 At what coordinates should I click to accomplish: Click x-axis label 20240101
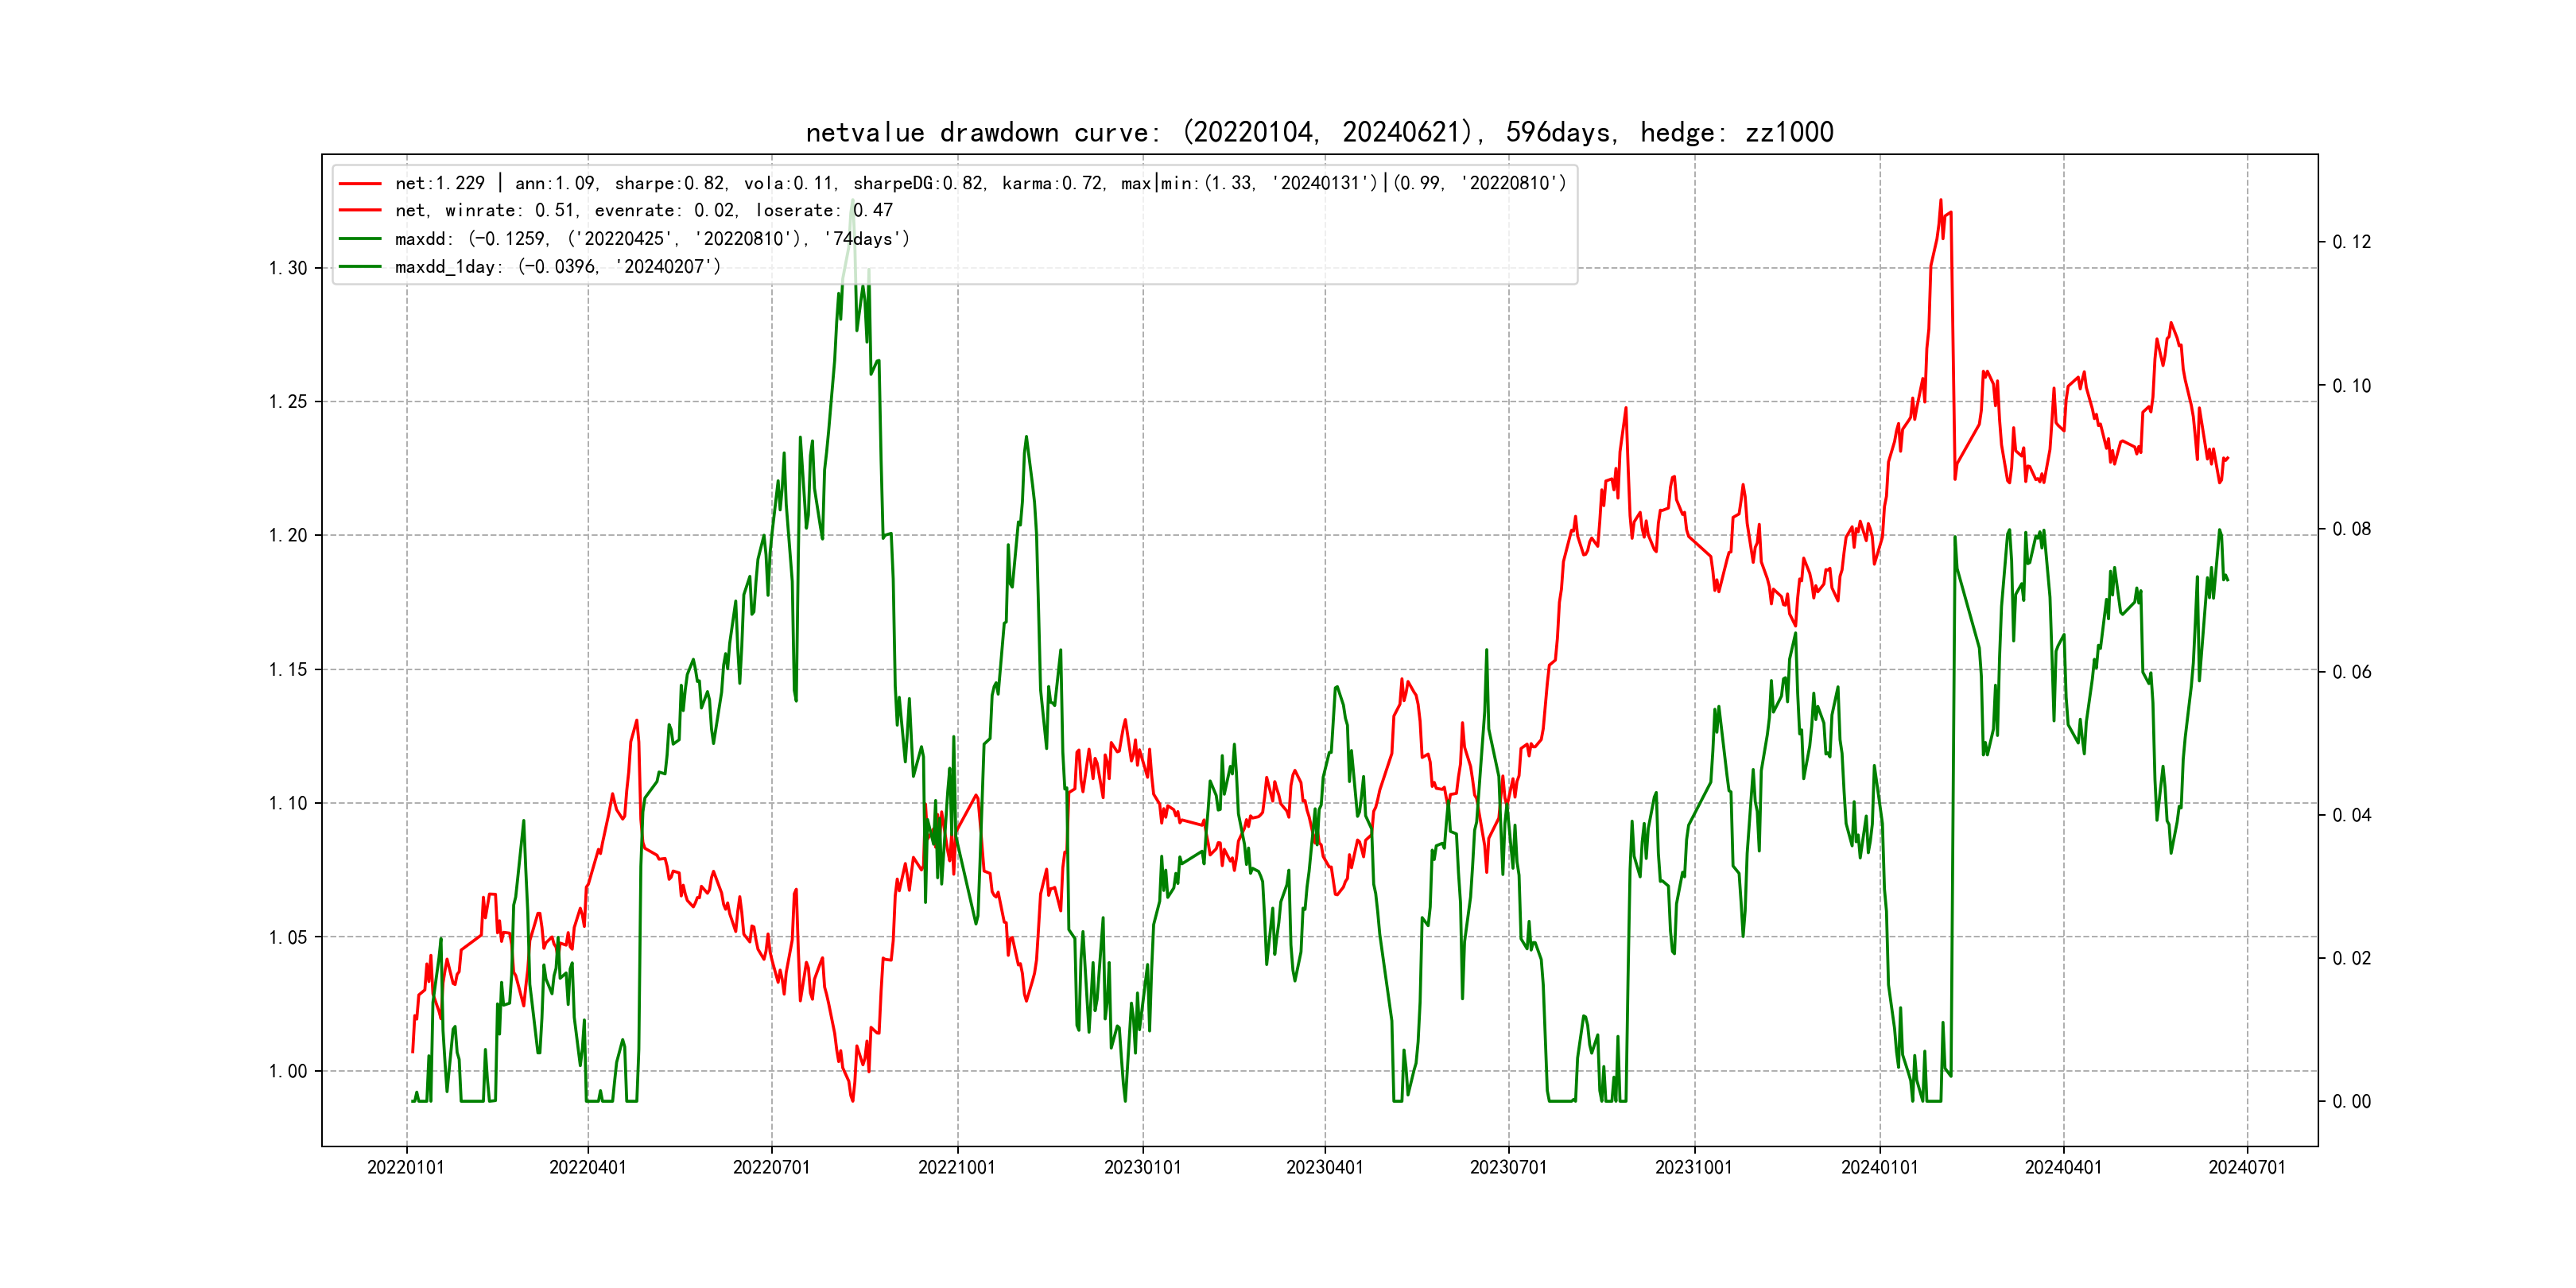pos(1879,1168)
